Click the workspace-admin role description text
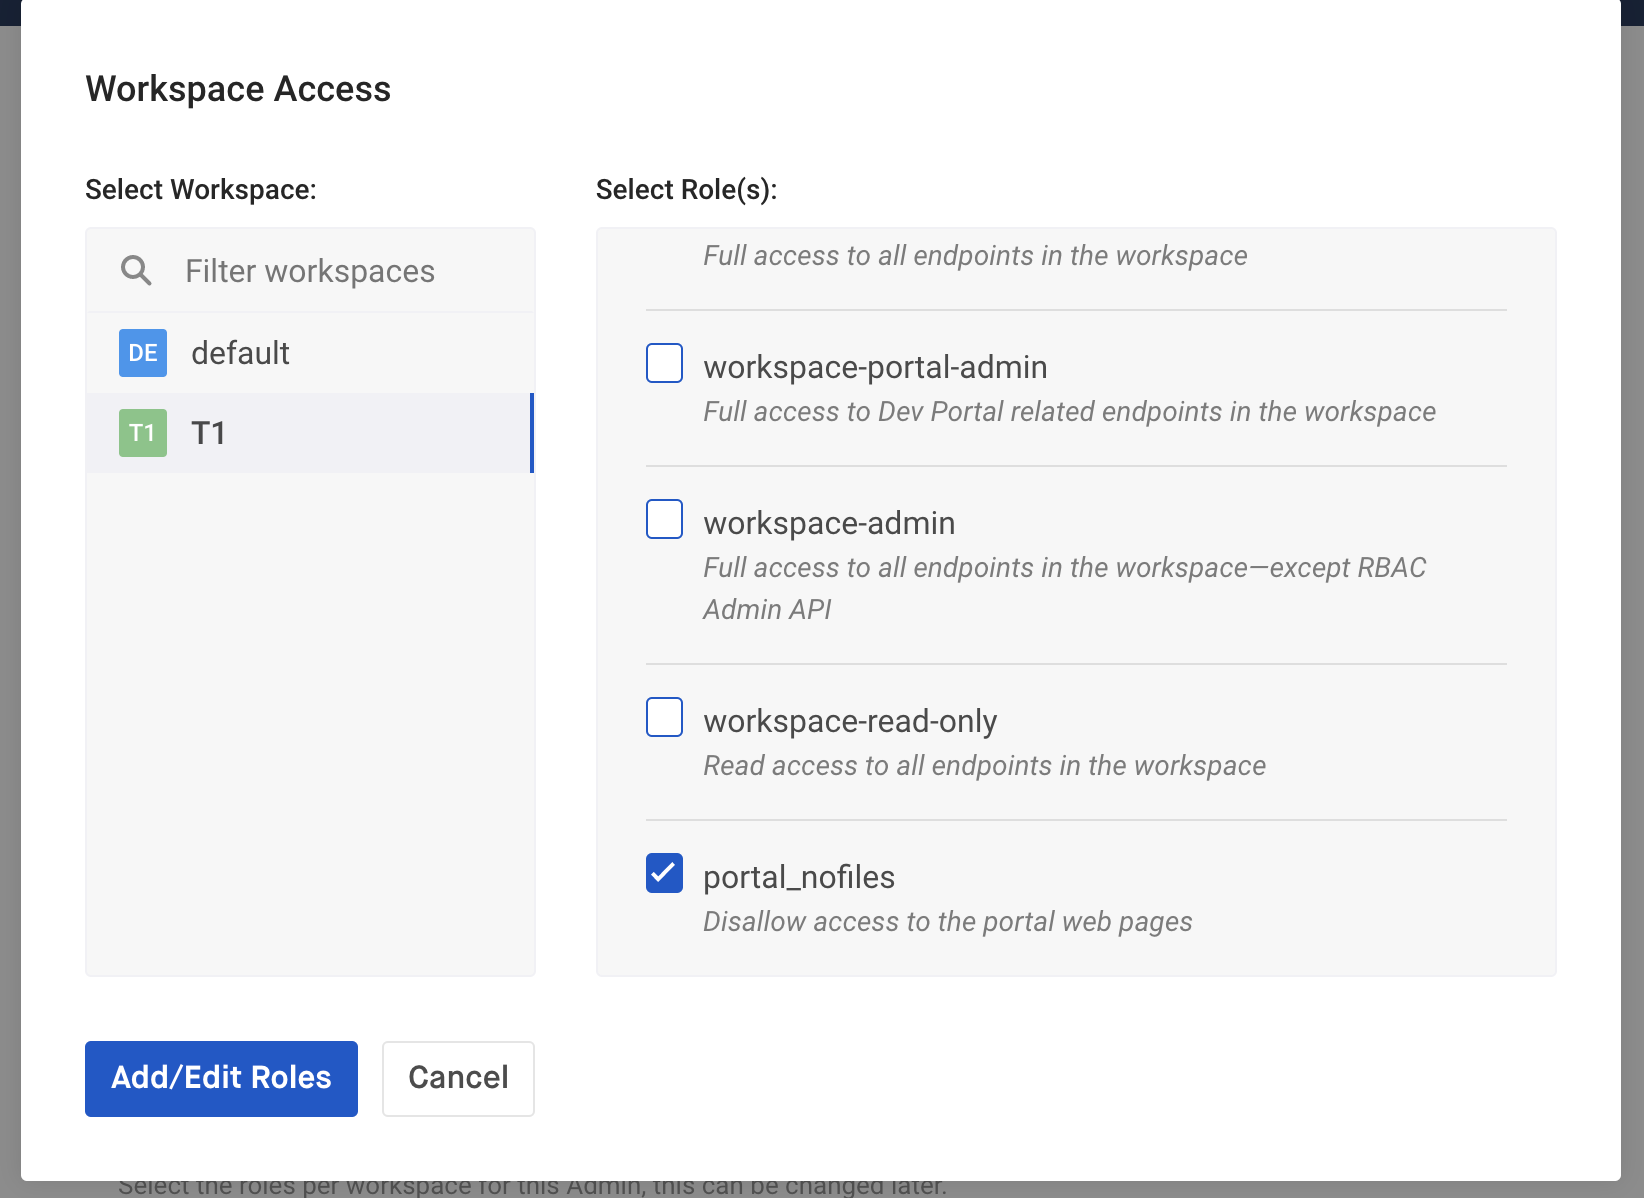Viewport: 1644px width, 1198px height. (x=1064, y=588)
